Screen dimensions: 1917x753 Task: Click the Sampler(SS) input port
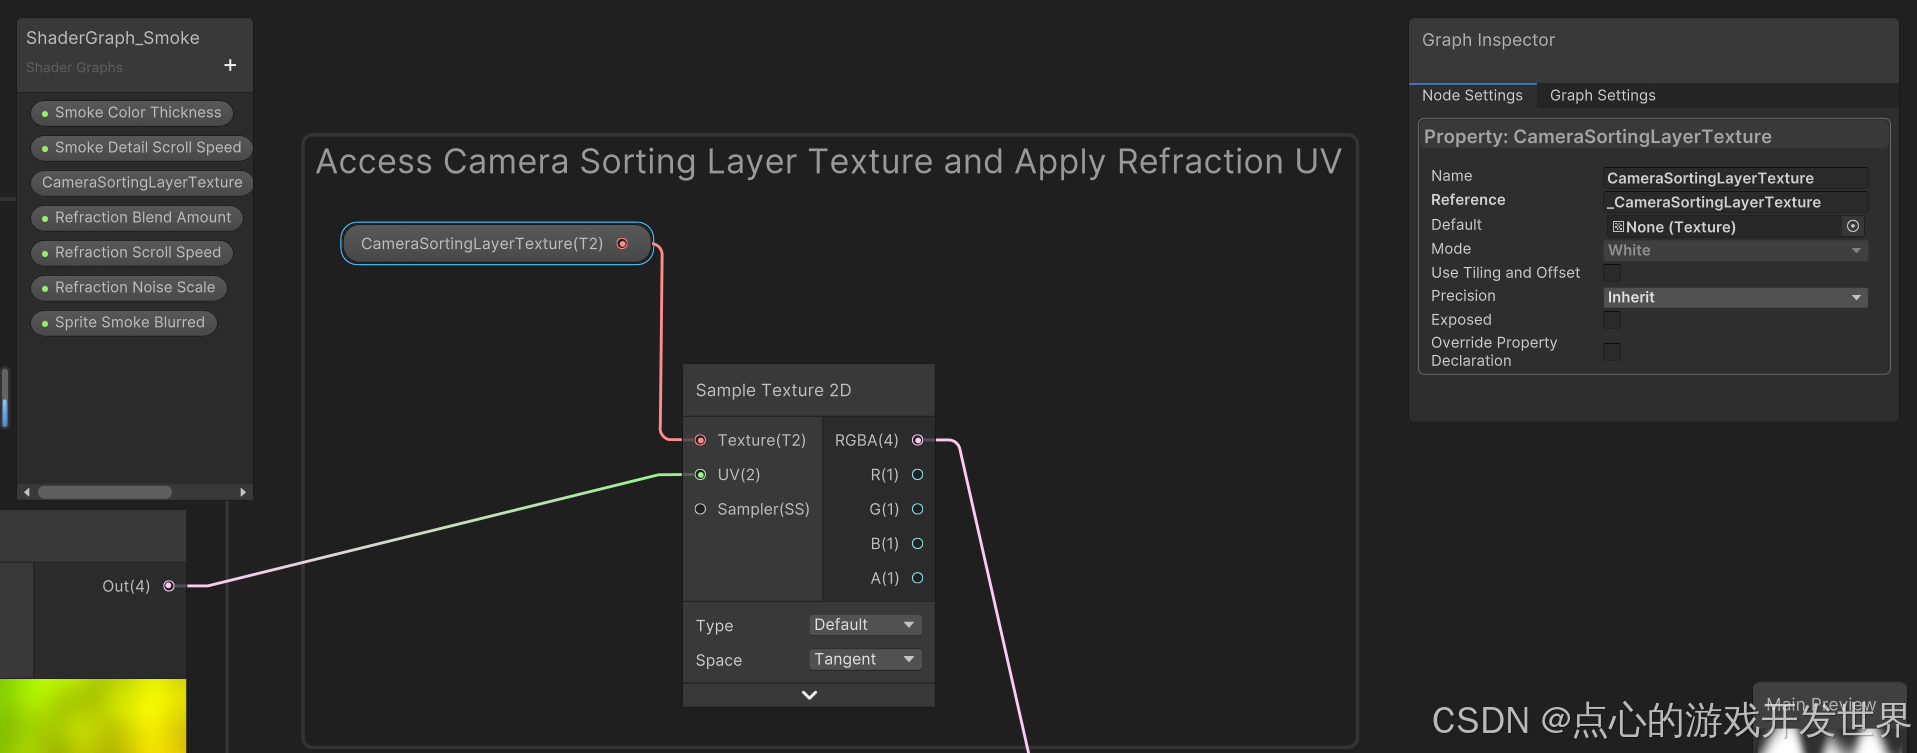[x=700, y=509]
